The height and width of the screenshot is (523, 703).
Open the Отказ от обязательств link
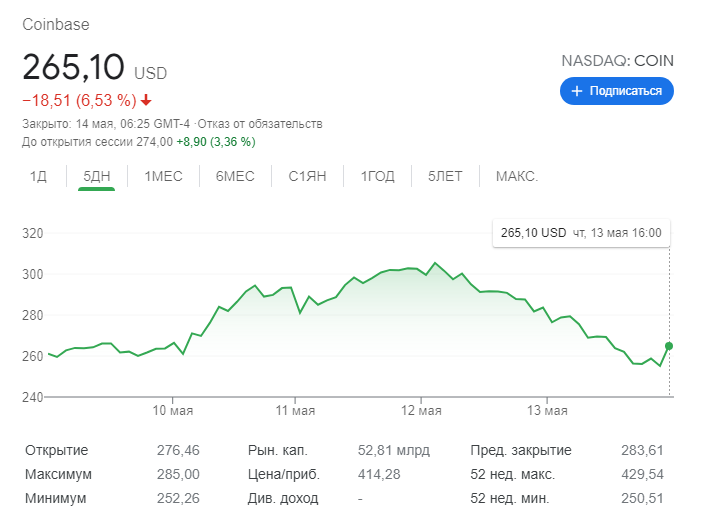tap(260, 124)
